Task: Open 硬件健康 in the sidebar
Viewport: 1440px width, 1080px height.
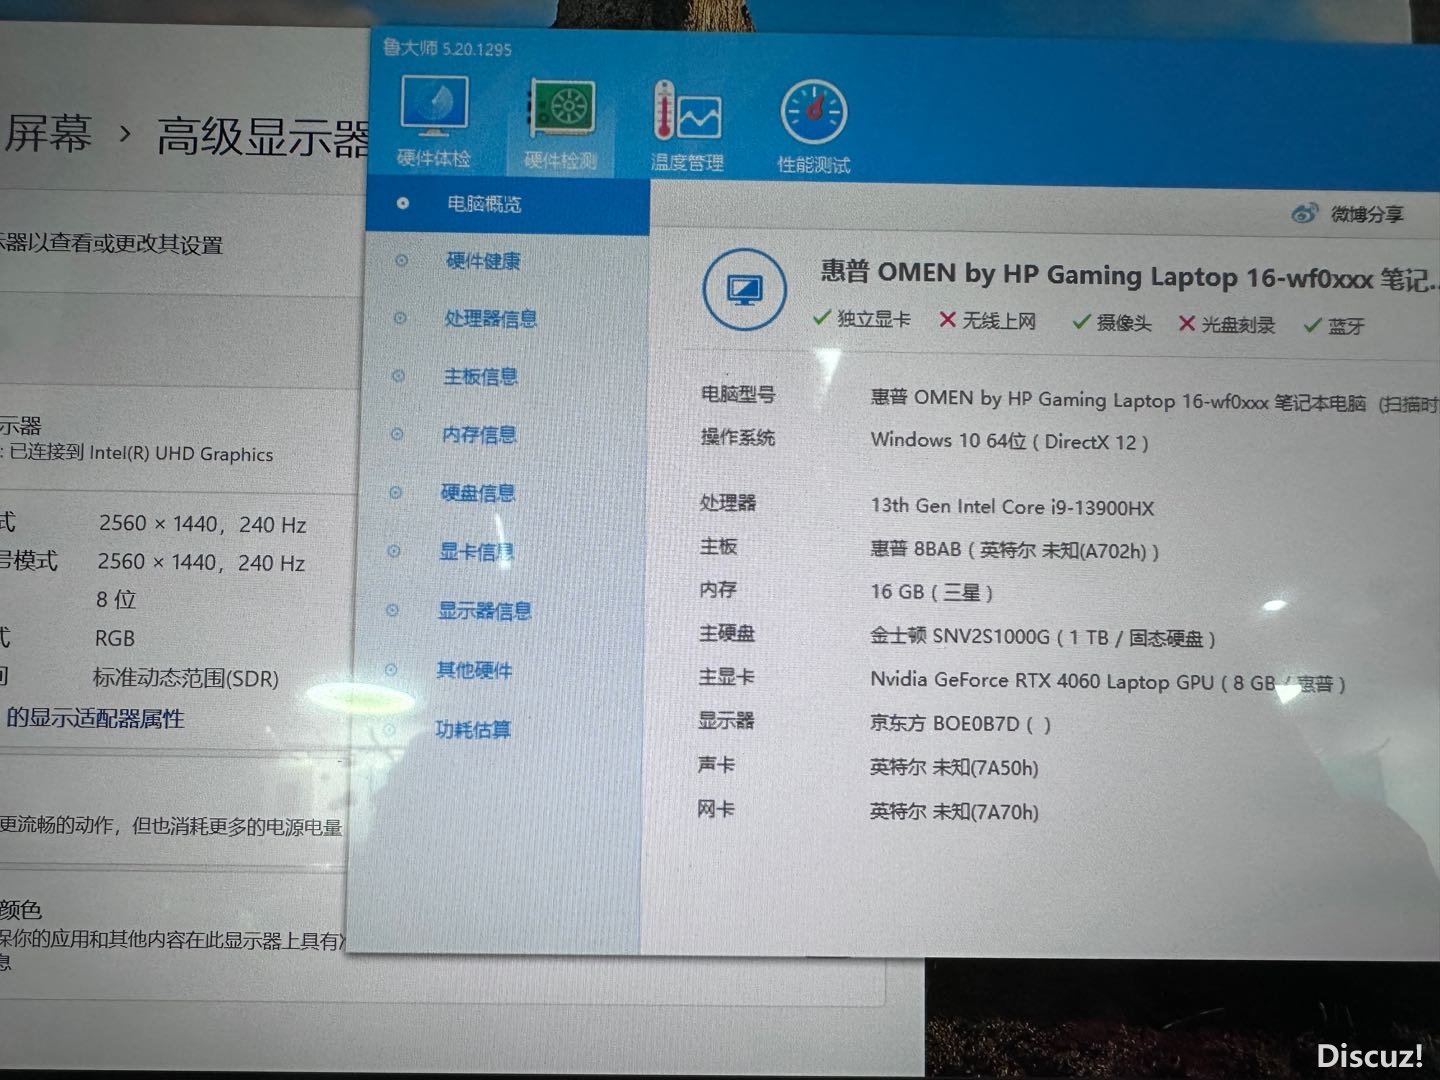Action: coord(483,261)
